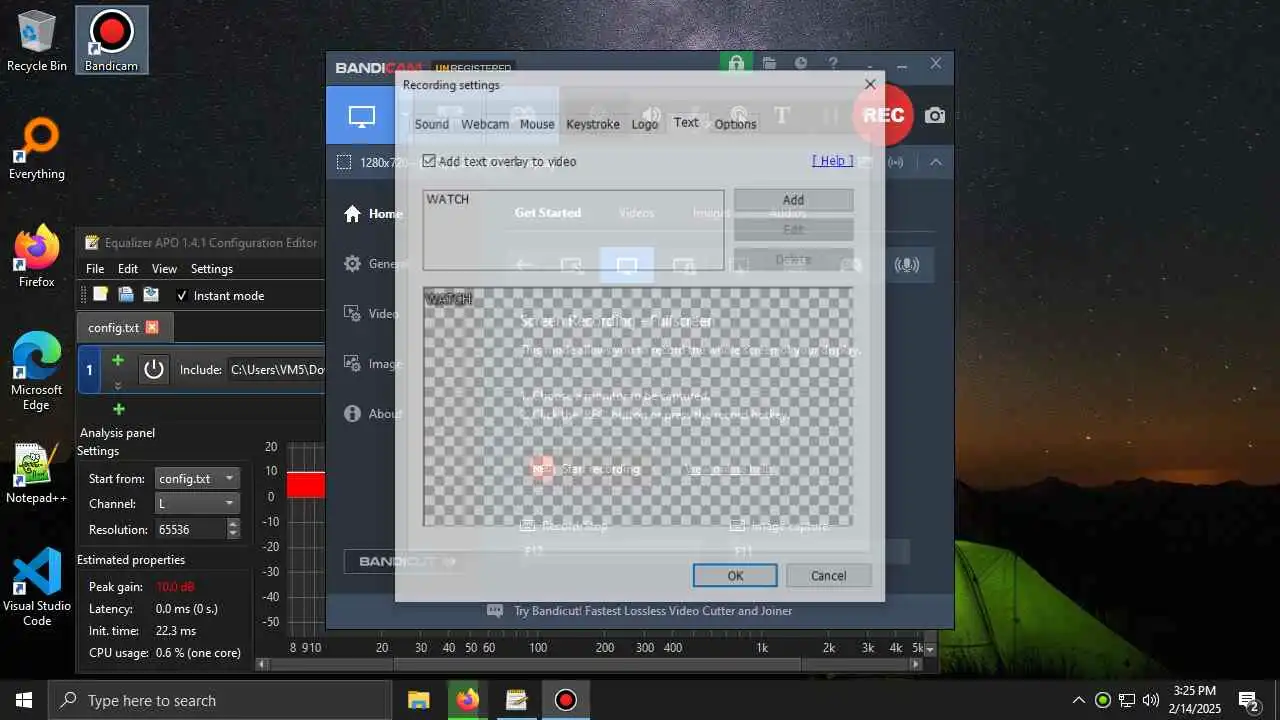1280x720 pixels.
Task: Click the Bandicam screenshot camera icon
Action: point(935,116)
